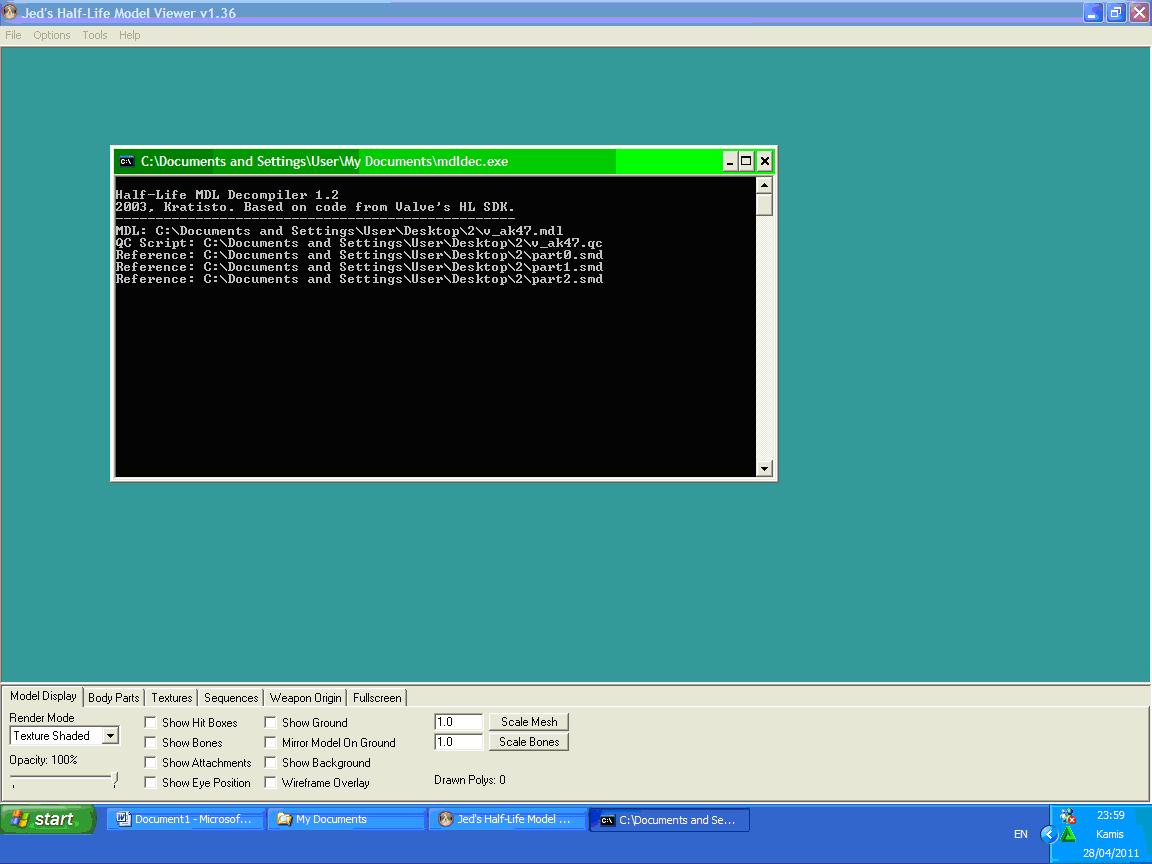Click scroll down arrow in console window

[764, 468]
